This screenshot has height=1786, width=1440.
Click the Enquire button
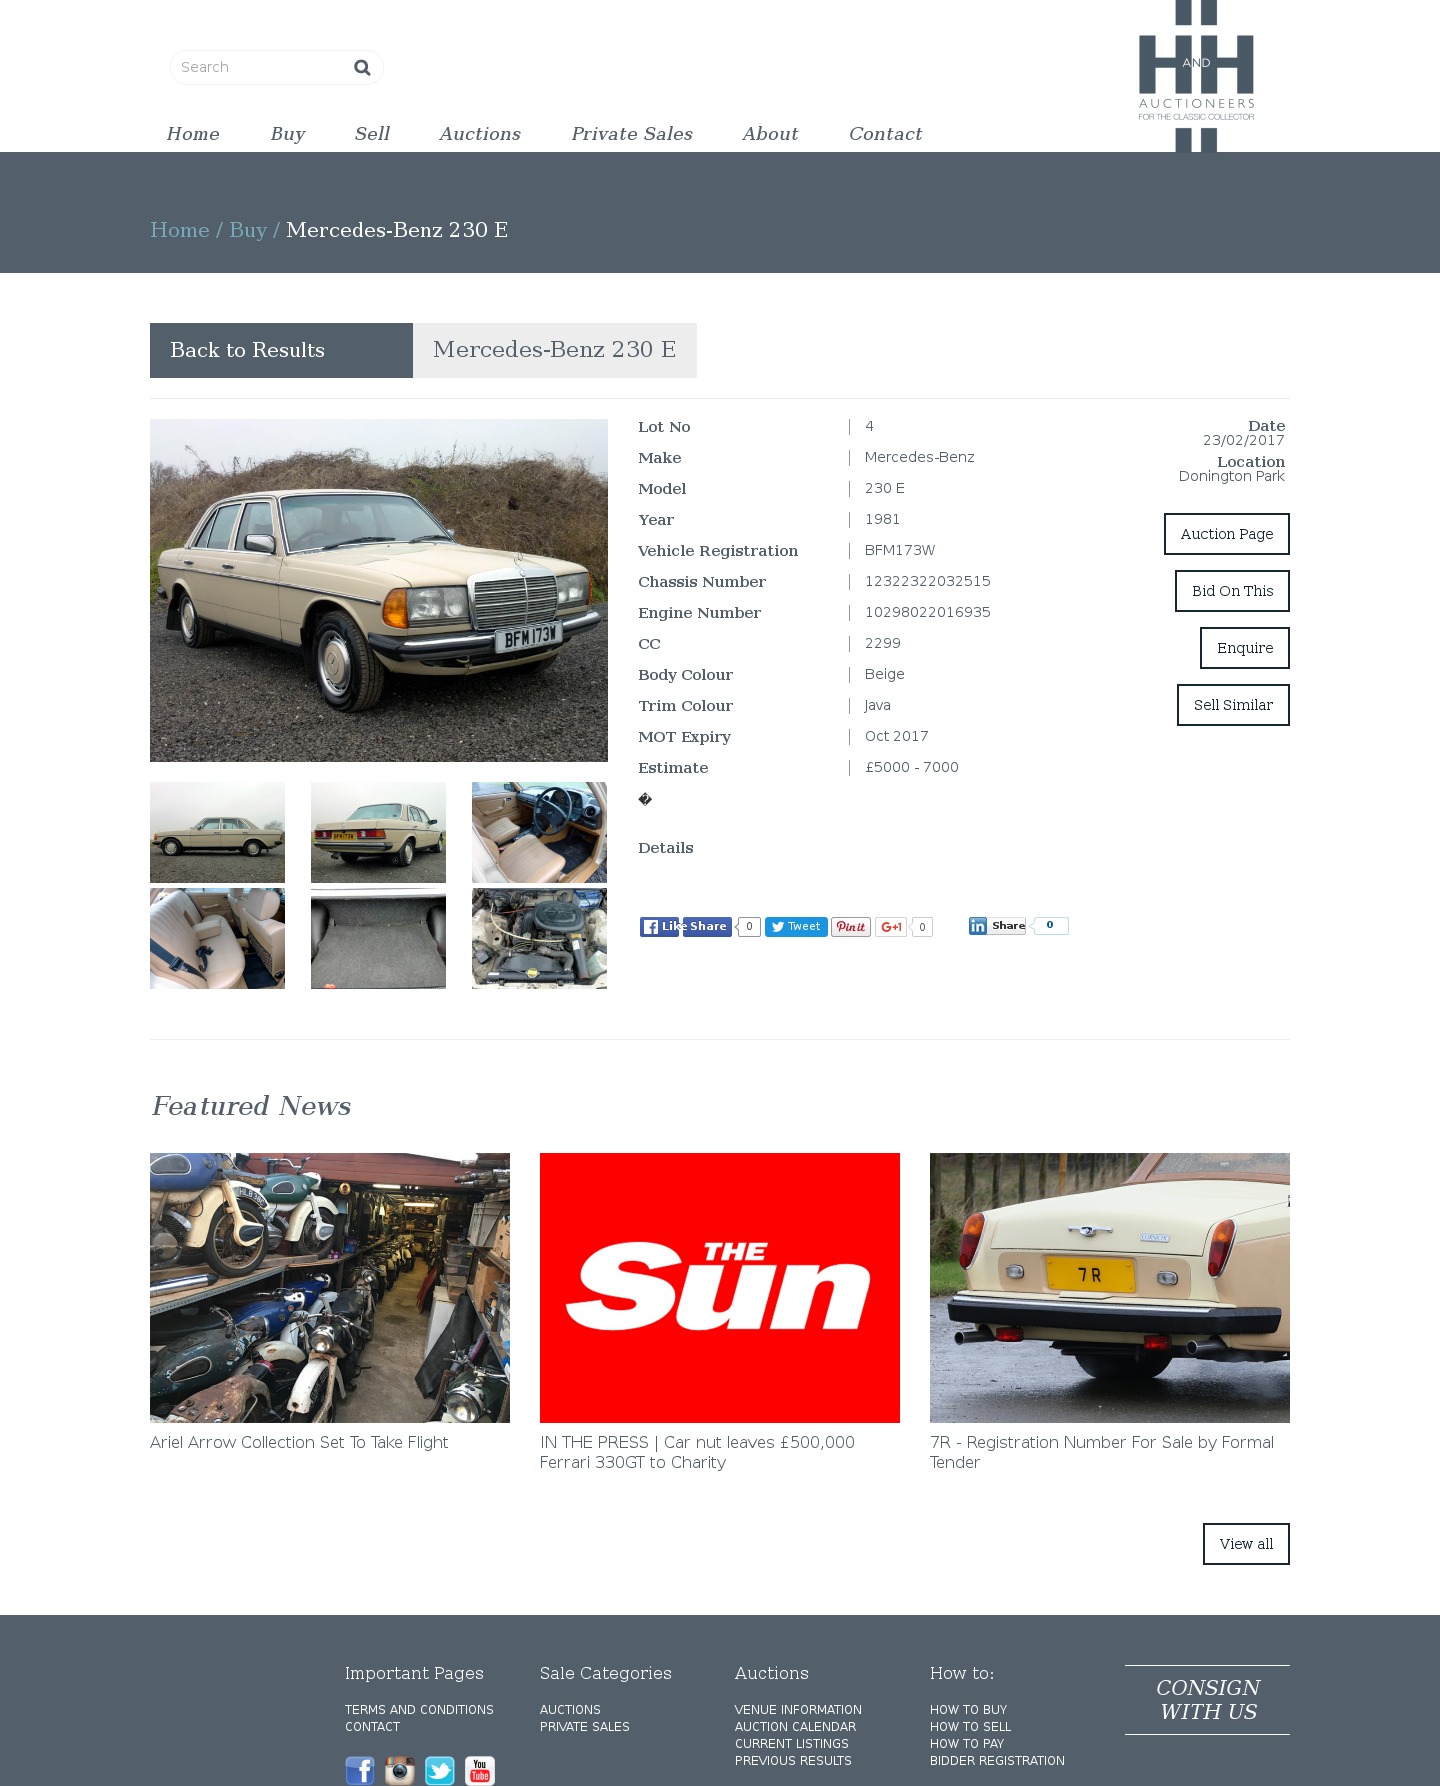(x=1245, y=648)
